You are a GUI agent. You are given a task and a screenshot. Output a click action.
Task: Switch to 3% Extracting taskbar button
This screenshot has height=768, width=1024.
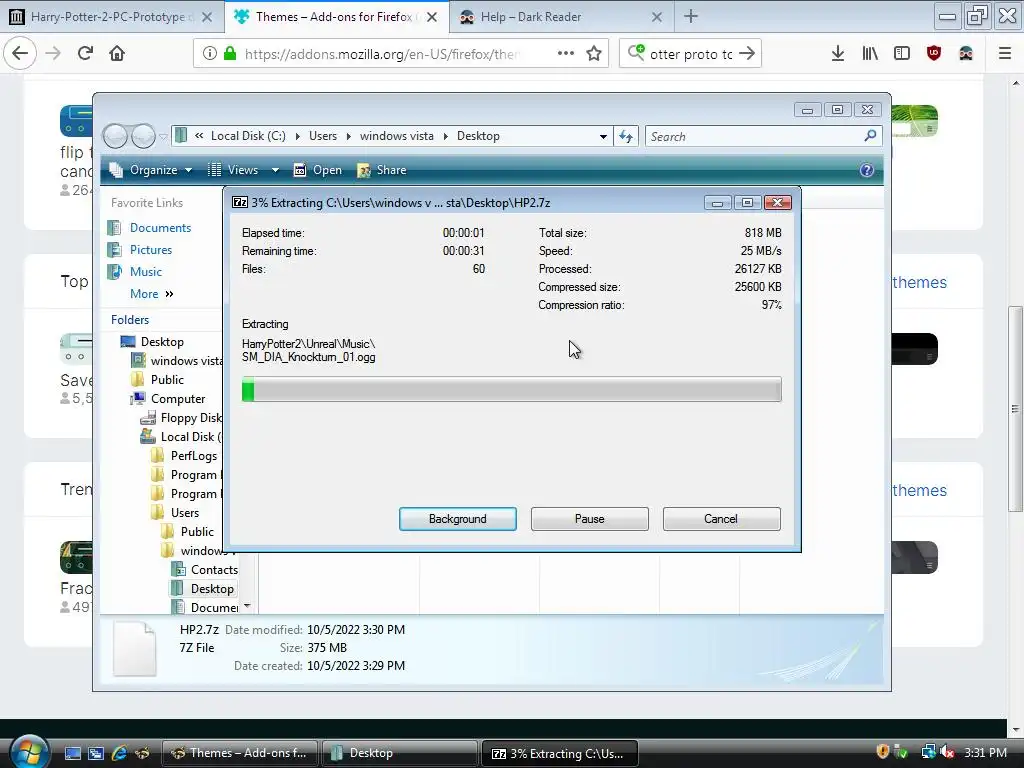559,753
